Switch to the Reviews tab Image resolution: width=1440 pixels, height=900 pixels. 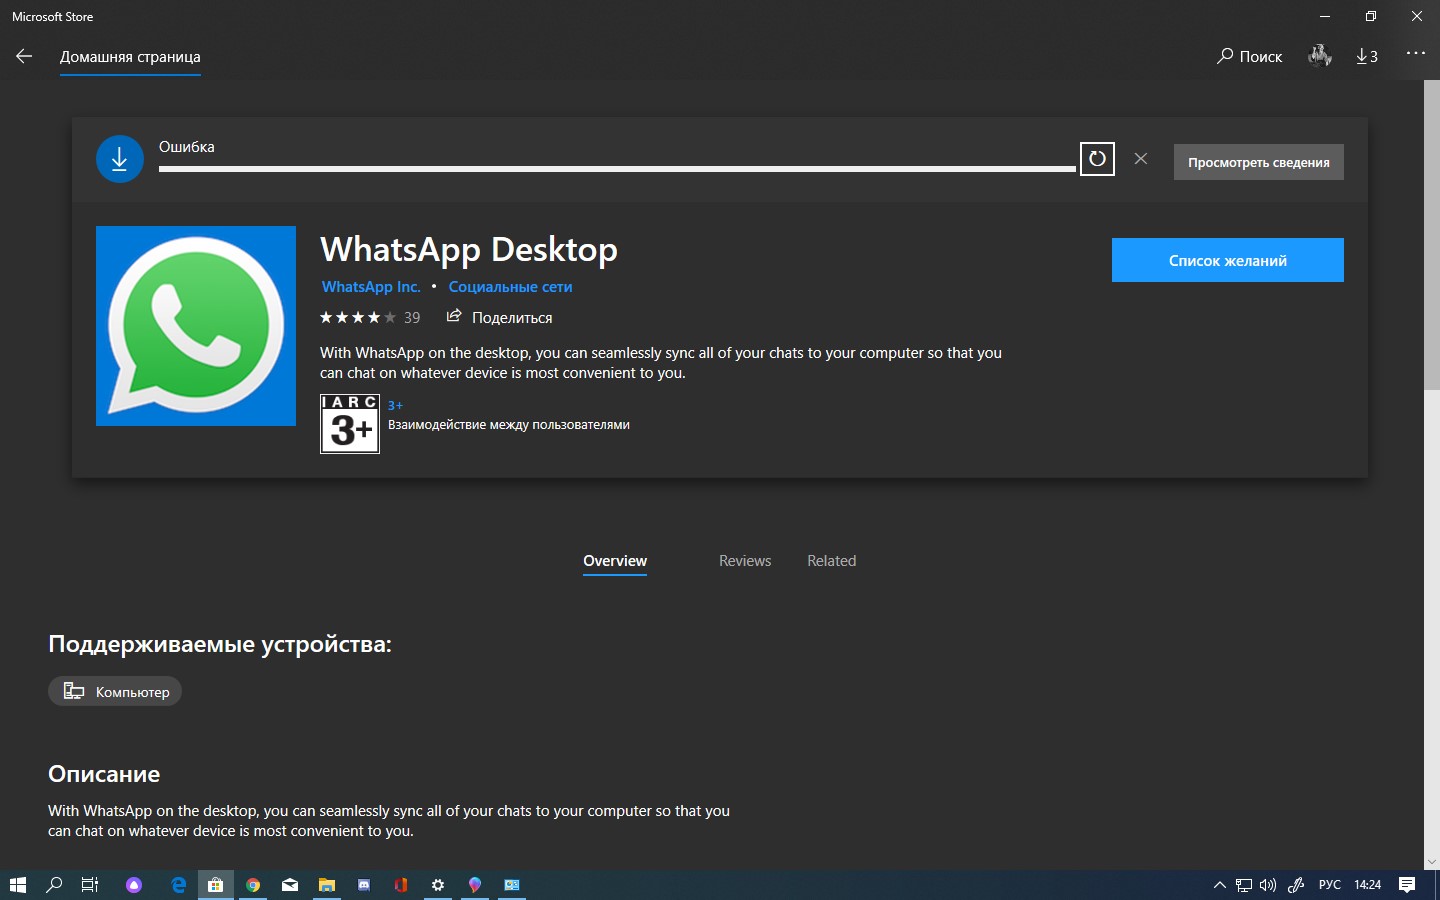click(745, 561)
